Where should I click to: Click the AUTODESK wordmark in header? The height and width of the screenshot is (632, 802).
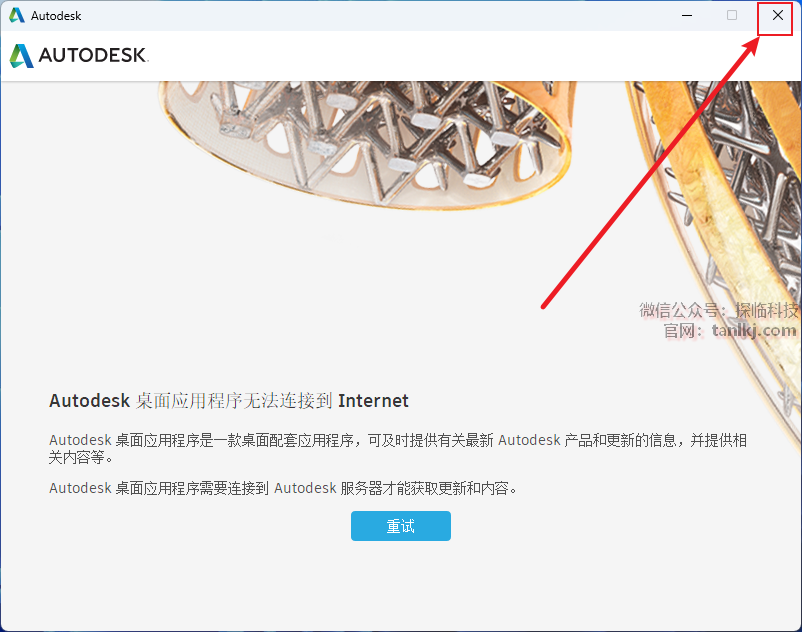click(x=93, y=55)
